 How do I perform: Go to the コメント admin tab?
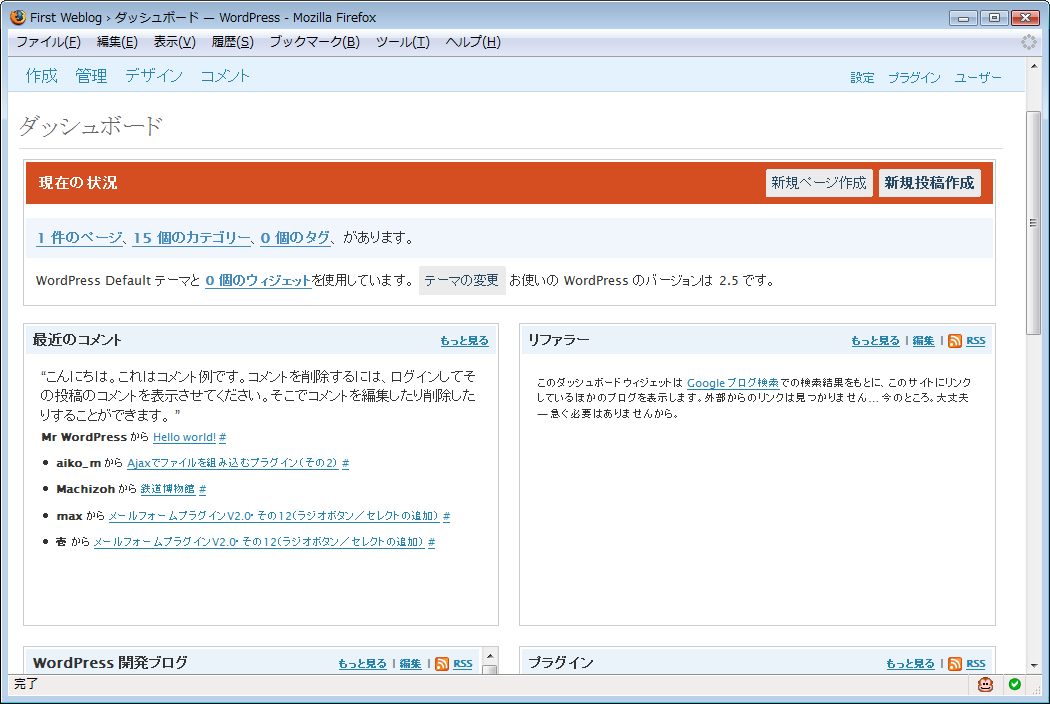click(226, 76)
